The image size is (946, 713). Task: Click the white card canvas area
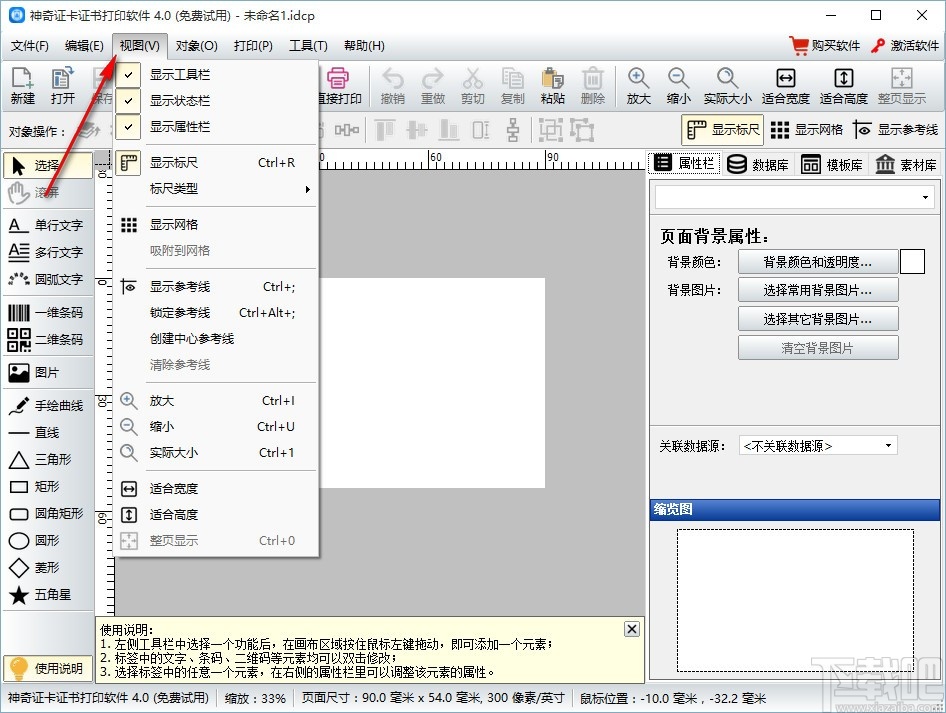pos(432,383)
